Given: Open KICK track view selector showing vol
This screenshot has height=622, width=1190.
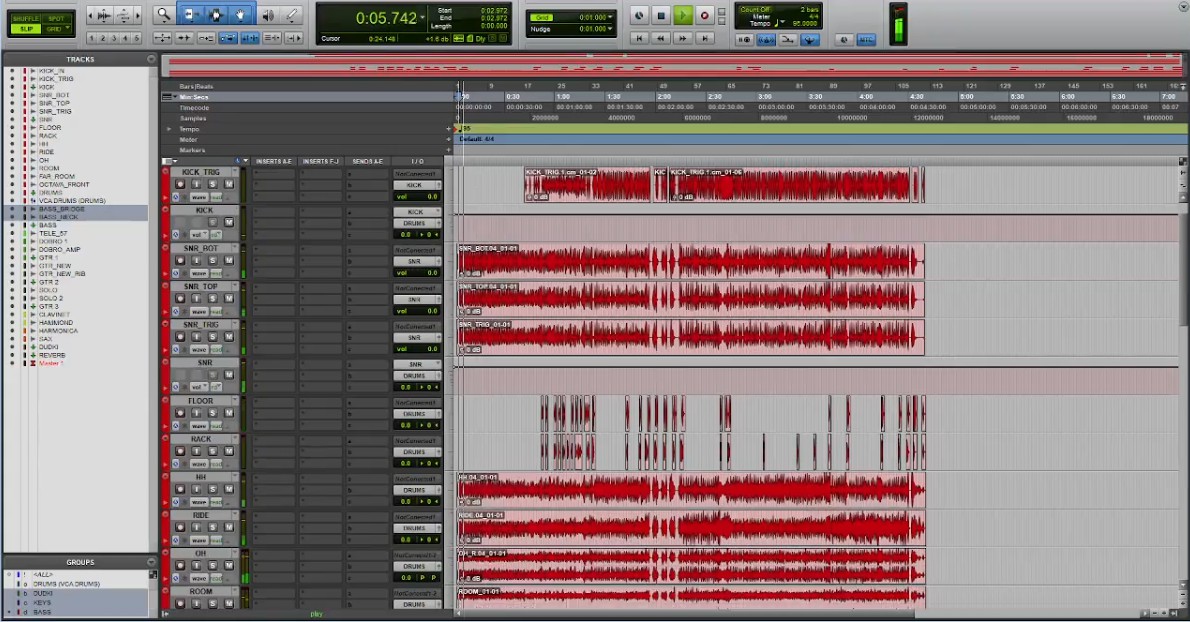Looking at the screenshot, I should 199,234.
